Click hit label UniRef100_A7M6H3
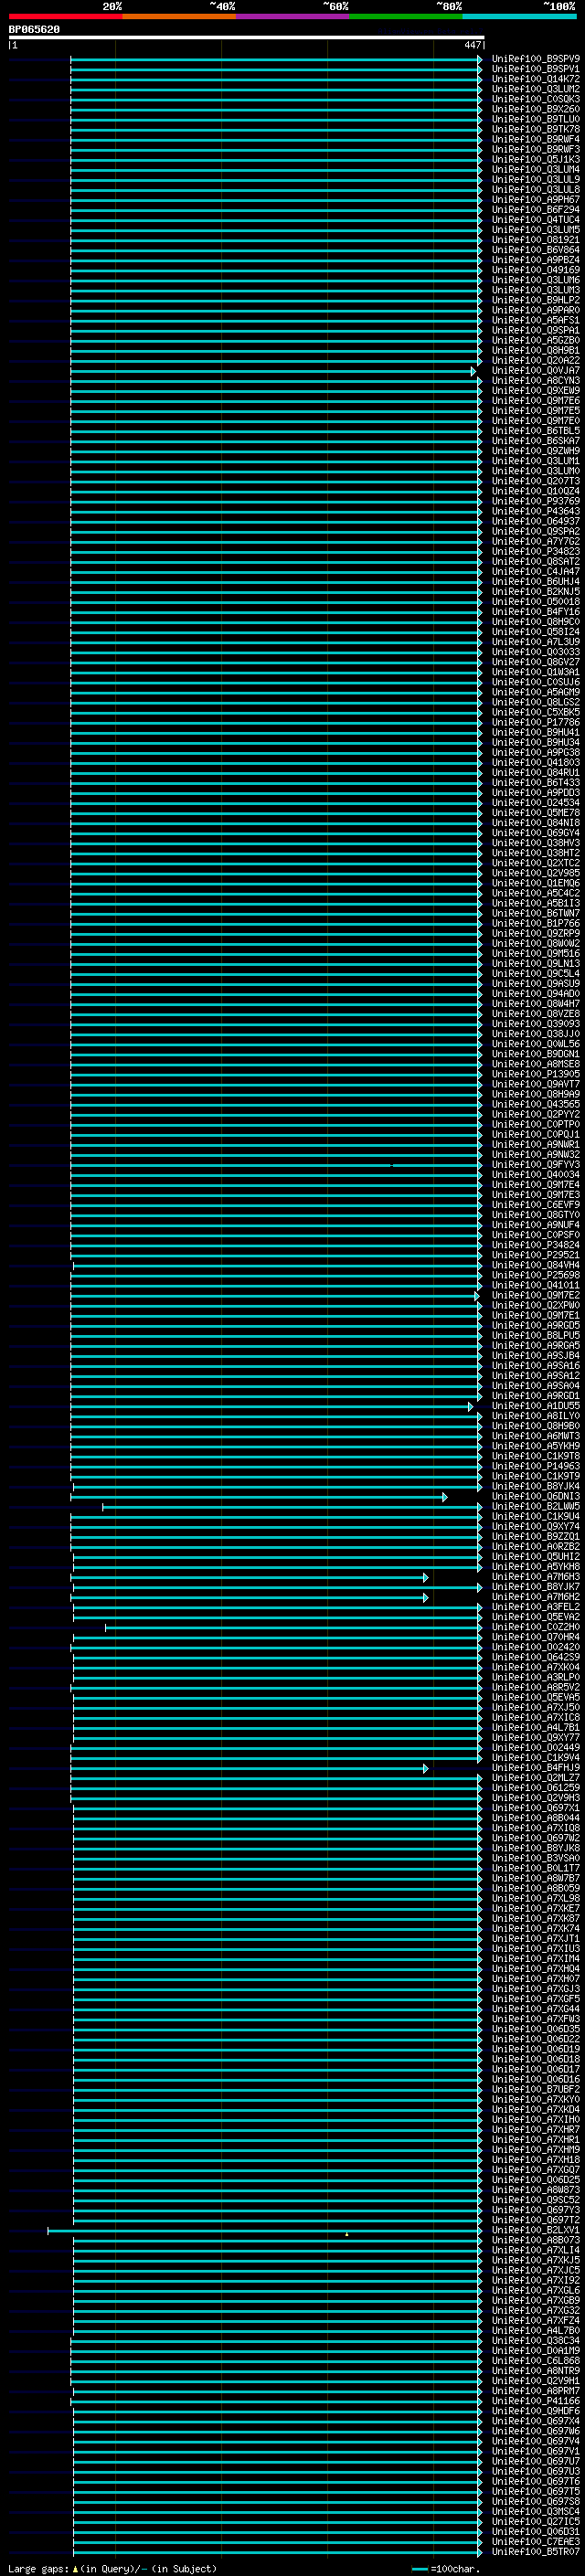 click(536, 1577)
